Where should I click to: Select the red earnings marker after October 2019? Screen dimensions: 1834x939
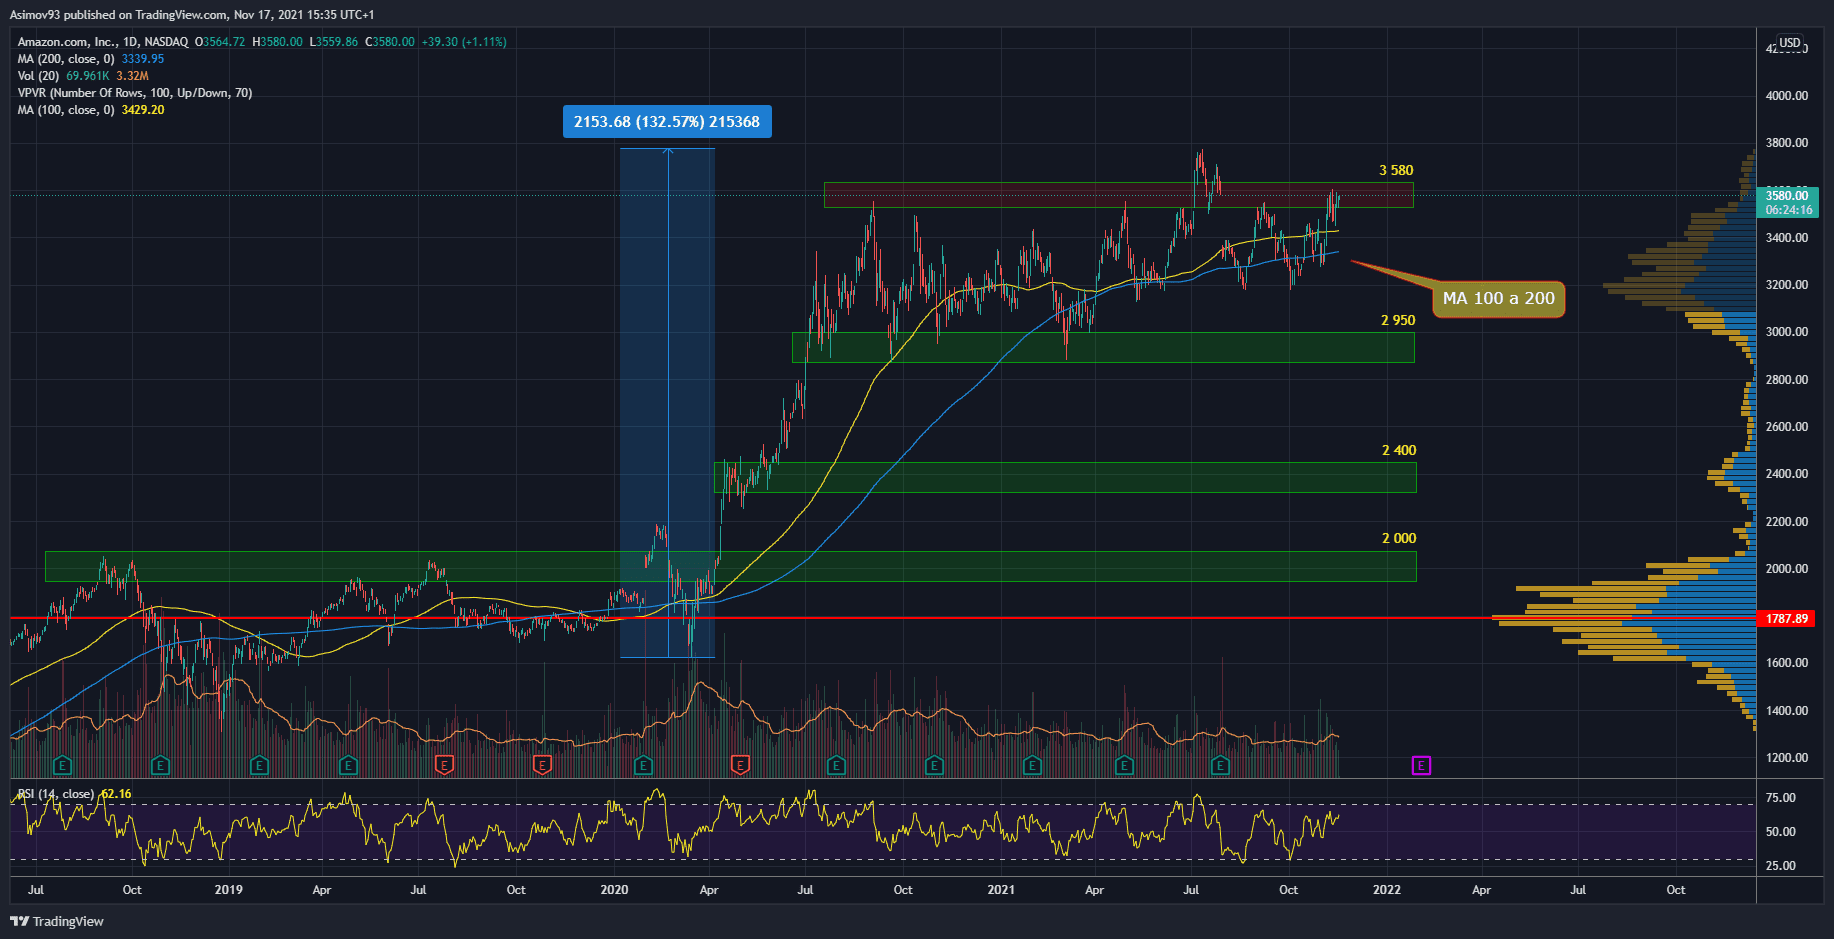(542, 766)
